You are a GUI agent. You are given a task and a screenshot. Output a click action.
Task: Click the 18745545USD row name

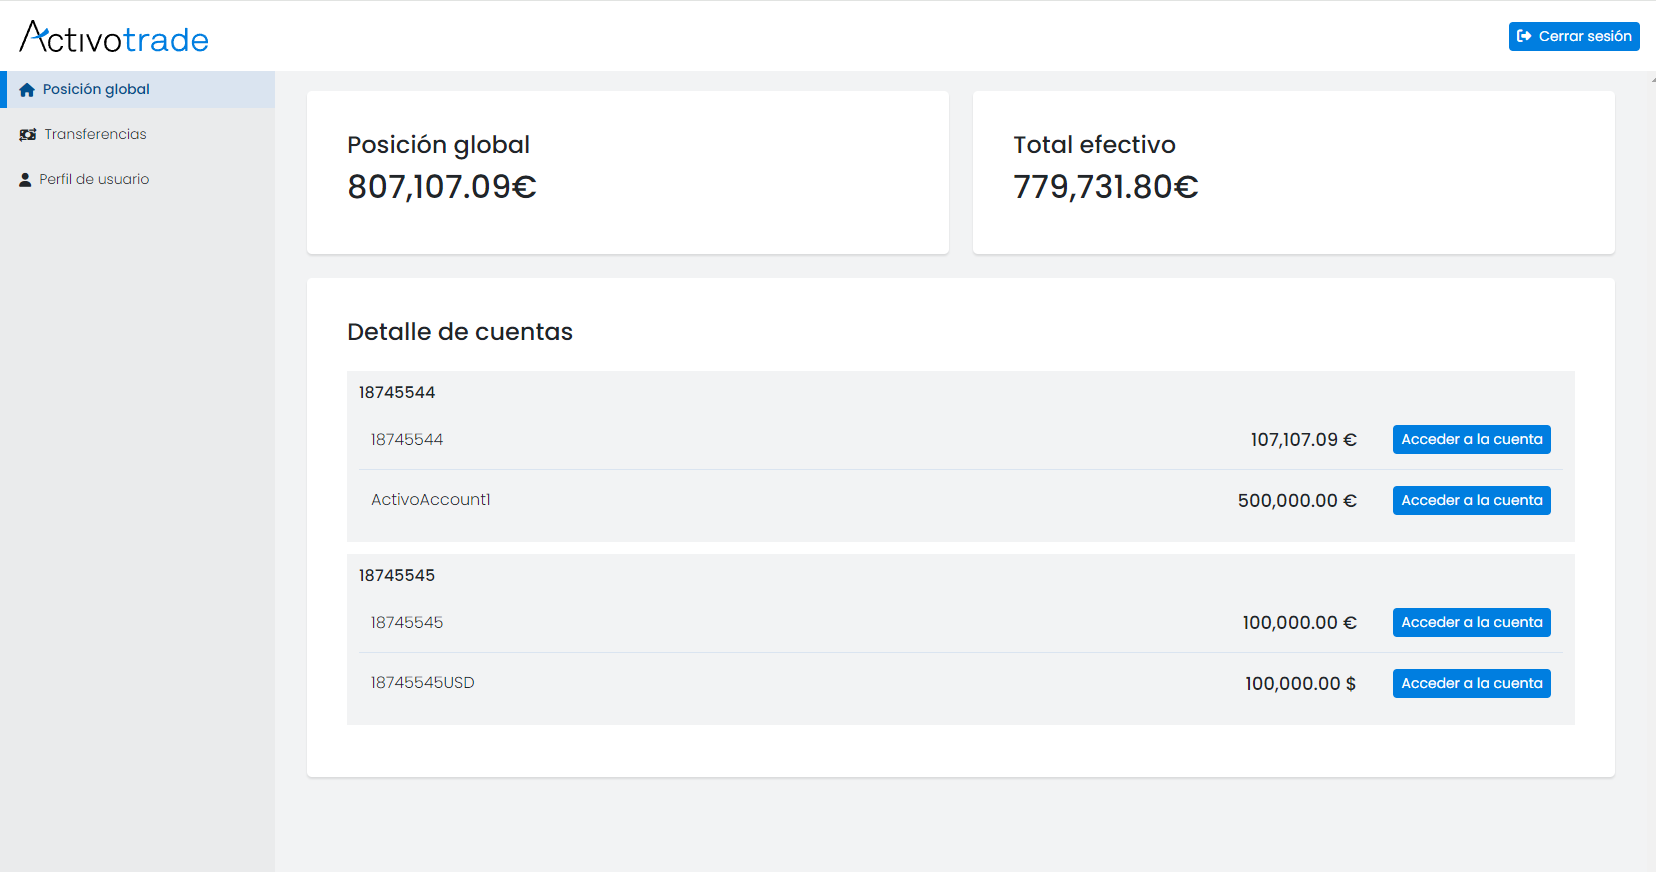pos(423,683)
